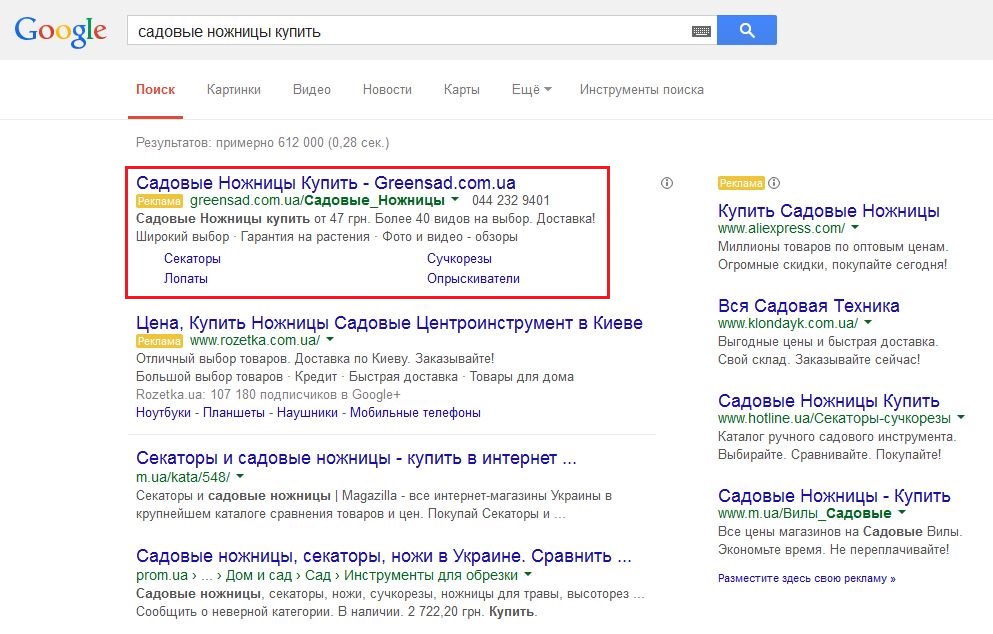Click Разместите здесь свою рекламу link
993x634 pixels.
pos(806,578)
